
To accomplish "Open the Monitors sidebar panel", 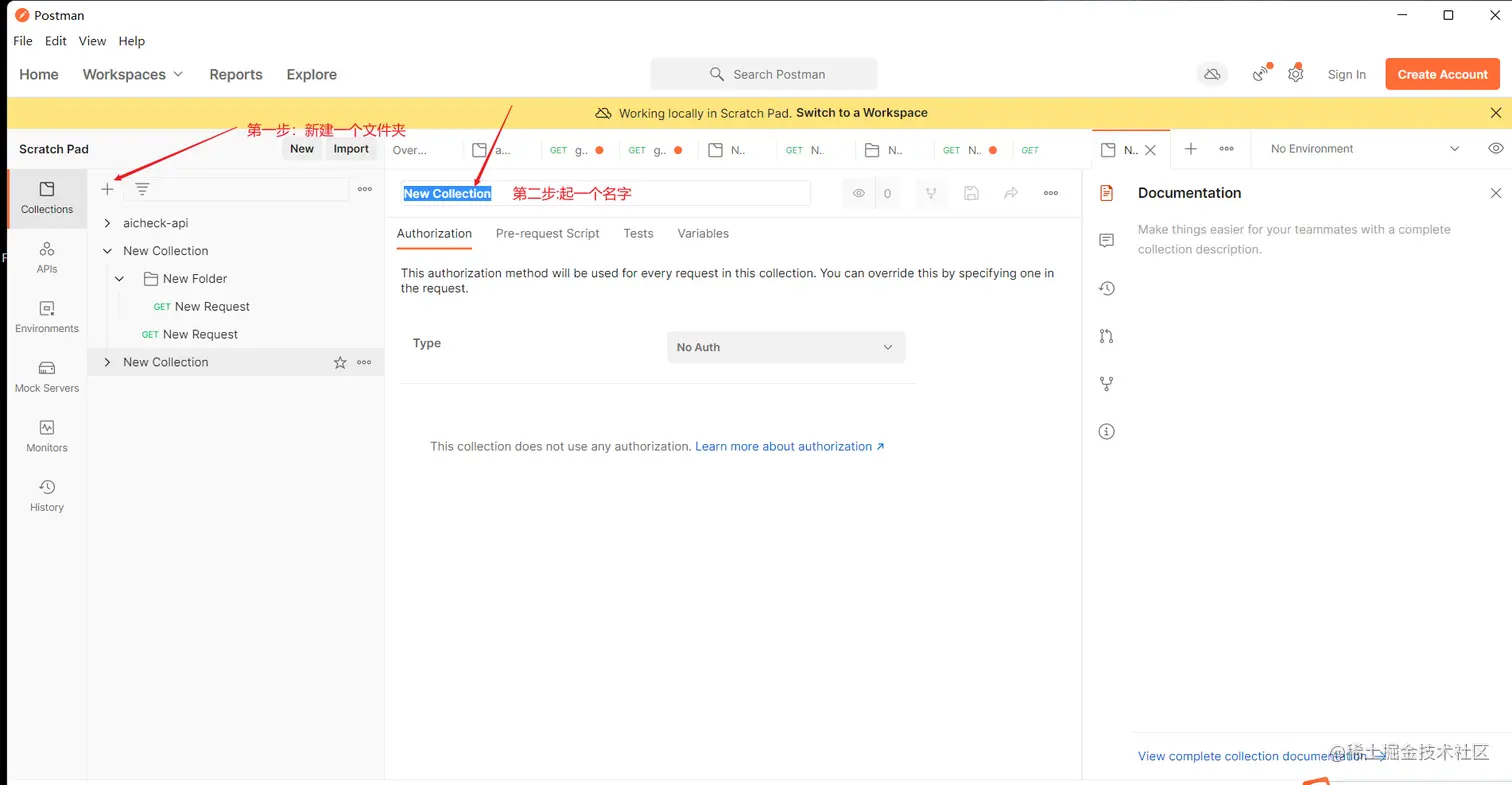I will pos(47,436).
